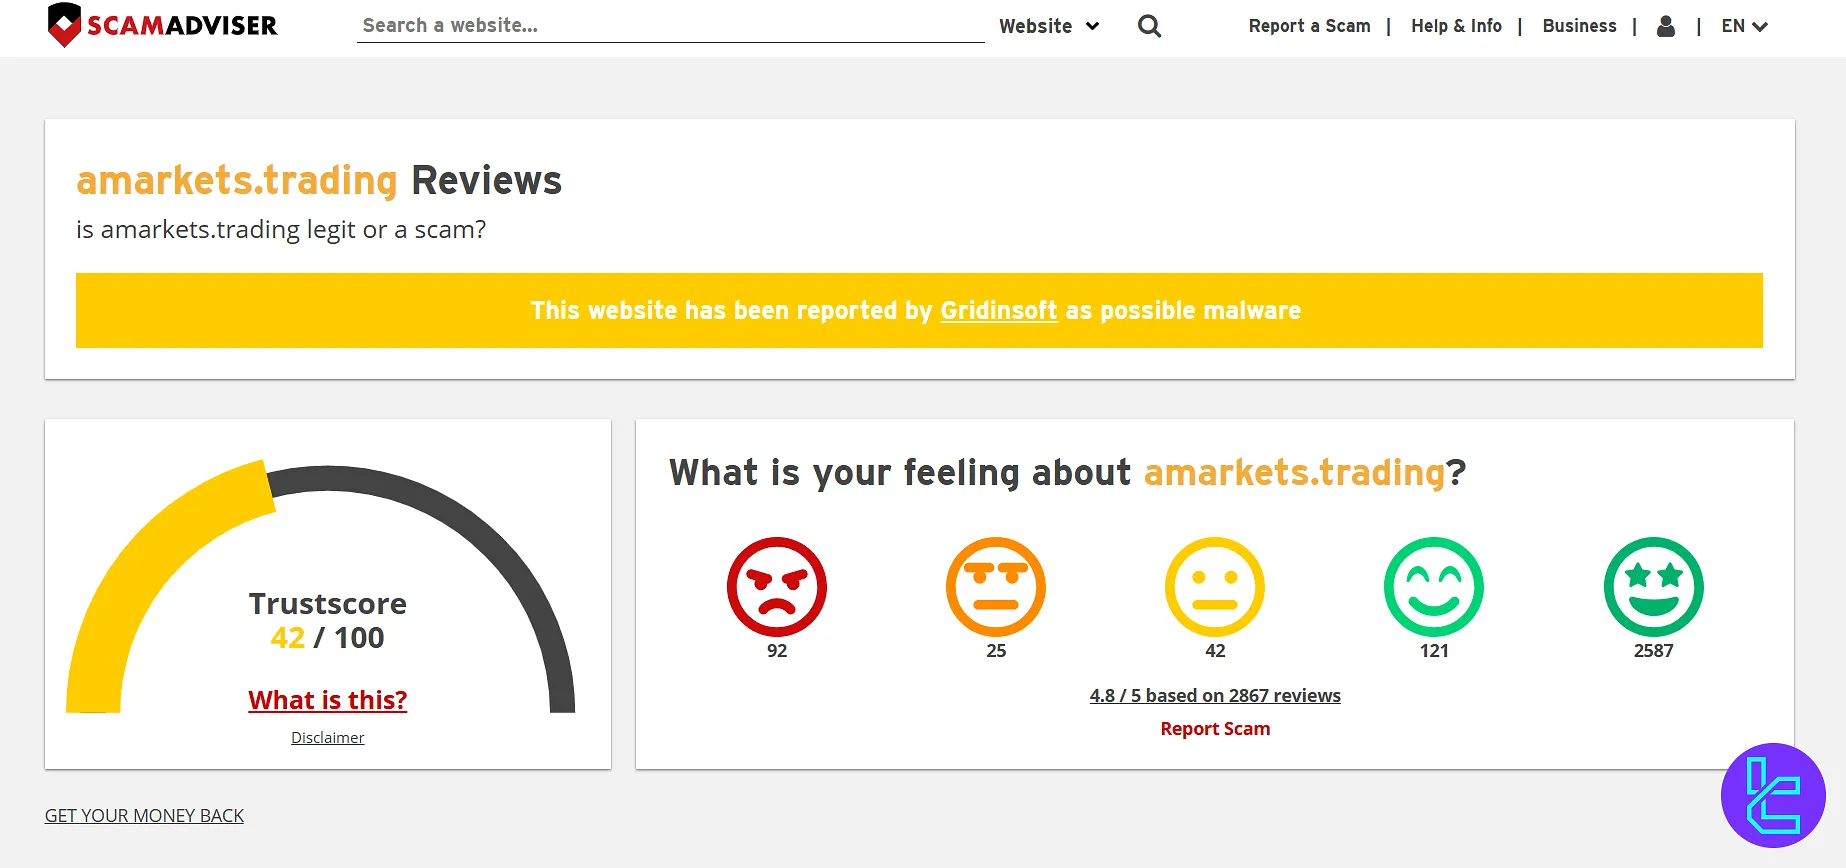Open Report a Scam menu item
Screen dimensions: 1846x868
[x=1308, y=26]
